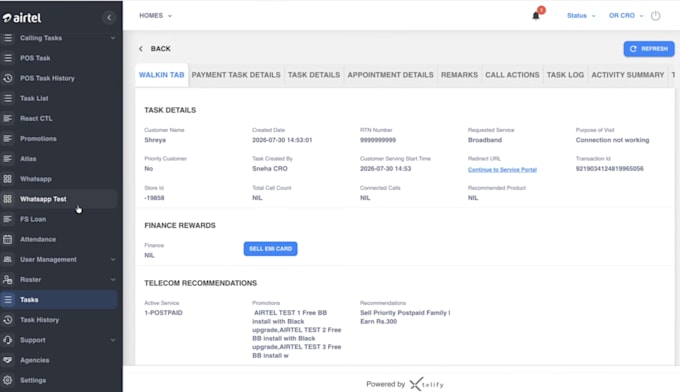Click the POS Task History clock icon

coord(8,78)
